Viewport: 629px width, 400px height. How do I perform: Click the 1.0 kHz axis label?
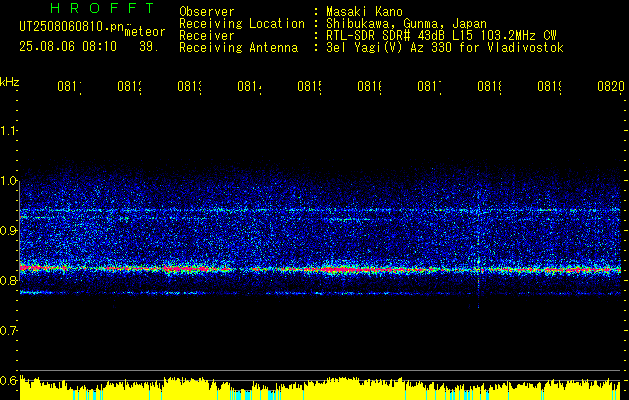(x=9, y=181)
